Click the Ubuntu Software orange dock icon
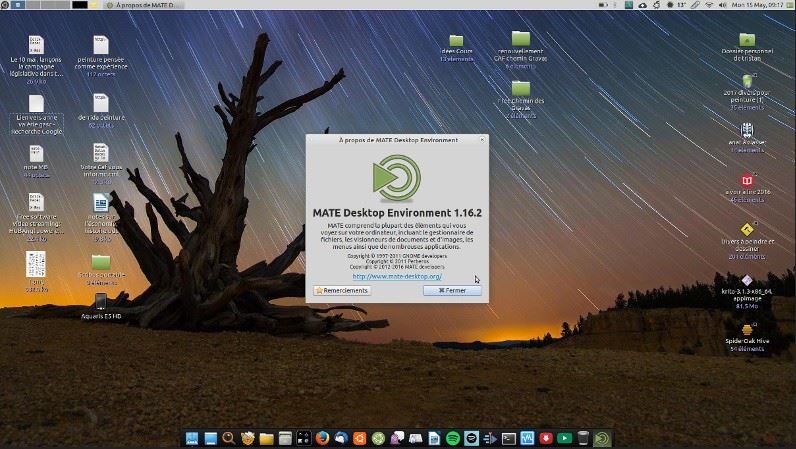 pos(359,438)
